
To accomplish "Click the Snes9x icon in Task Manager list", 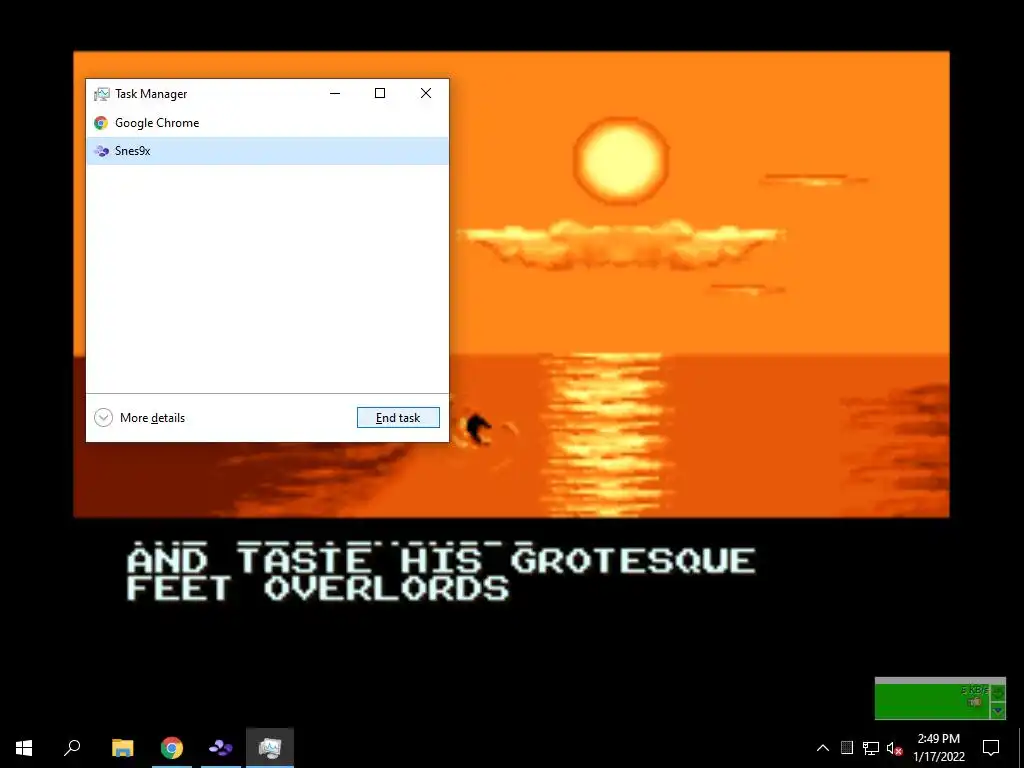I will click(x=101, y=151).
